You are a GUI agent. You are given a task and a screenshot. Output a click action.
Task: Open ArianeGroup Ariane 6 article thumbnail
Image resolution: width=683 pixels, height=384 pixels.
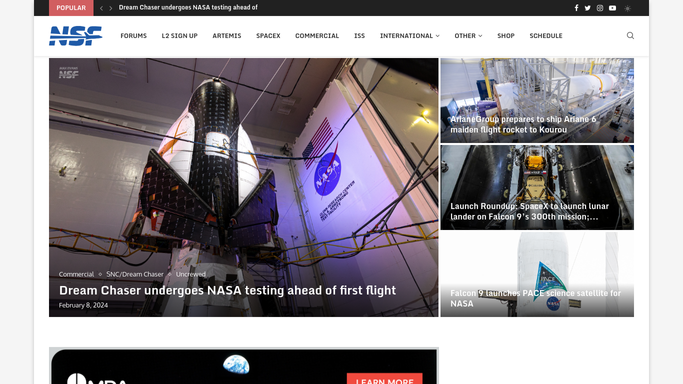(x=537, y=101)
